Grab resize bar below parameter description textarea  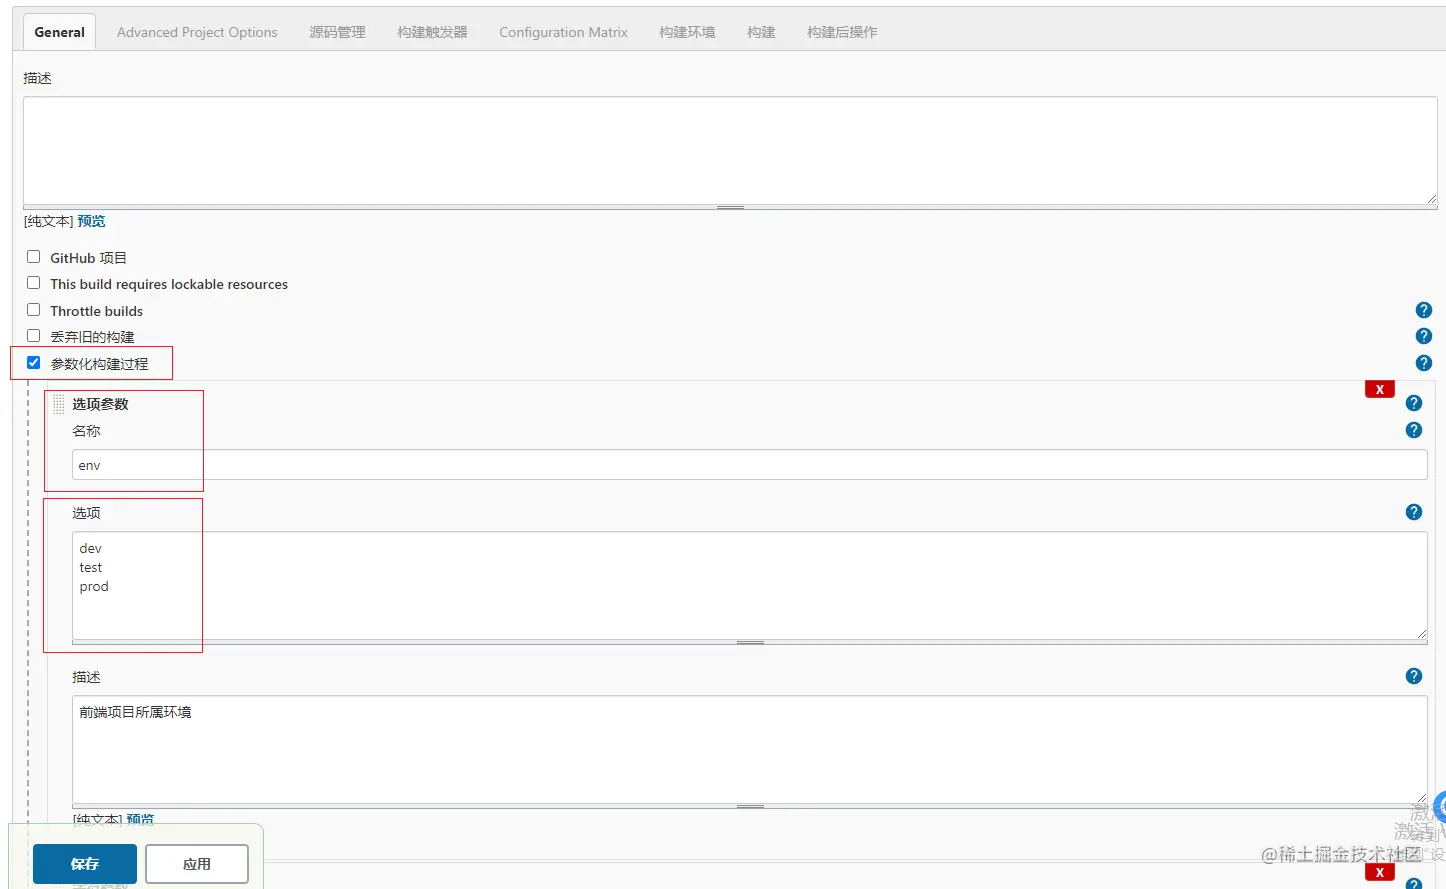(750, 806)
